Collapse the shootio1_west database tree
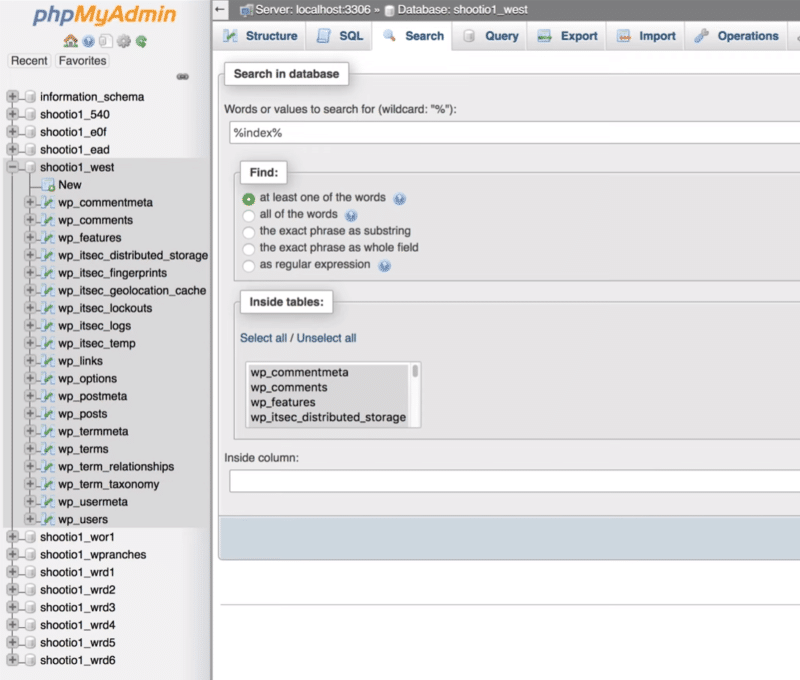This screenshot has height=680, width=800. (12, 167)
